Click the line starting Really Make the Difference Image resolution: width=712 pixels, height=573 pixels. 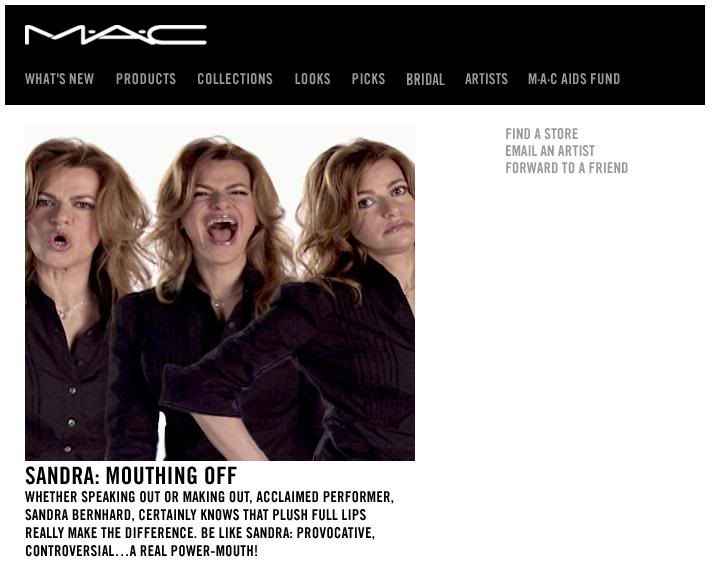tap(200, 533)
